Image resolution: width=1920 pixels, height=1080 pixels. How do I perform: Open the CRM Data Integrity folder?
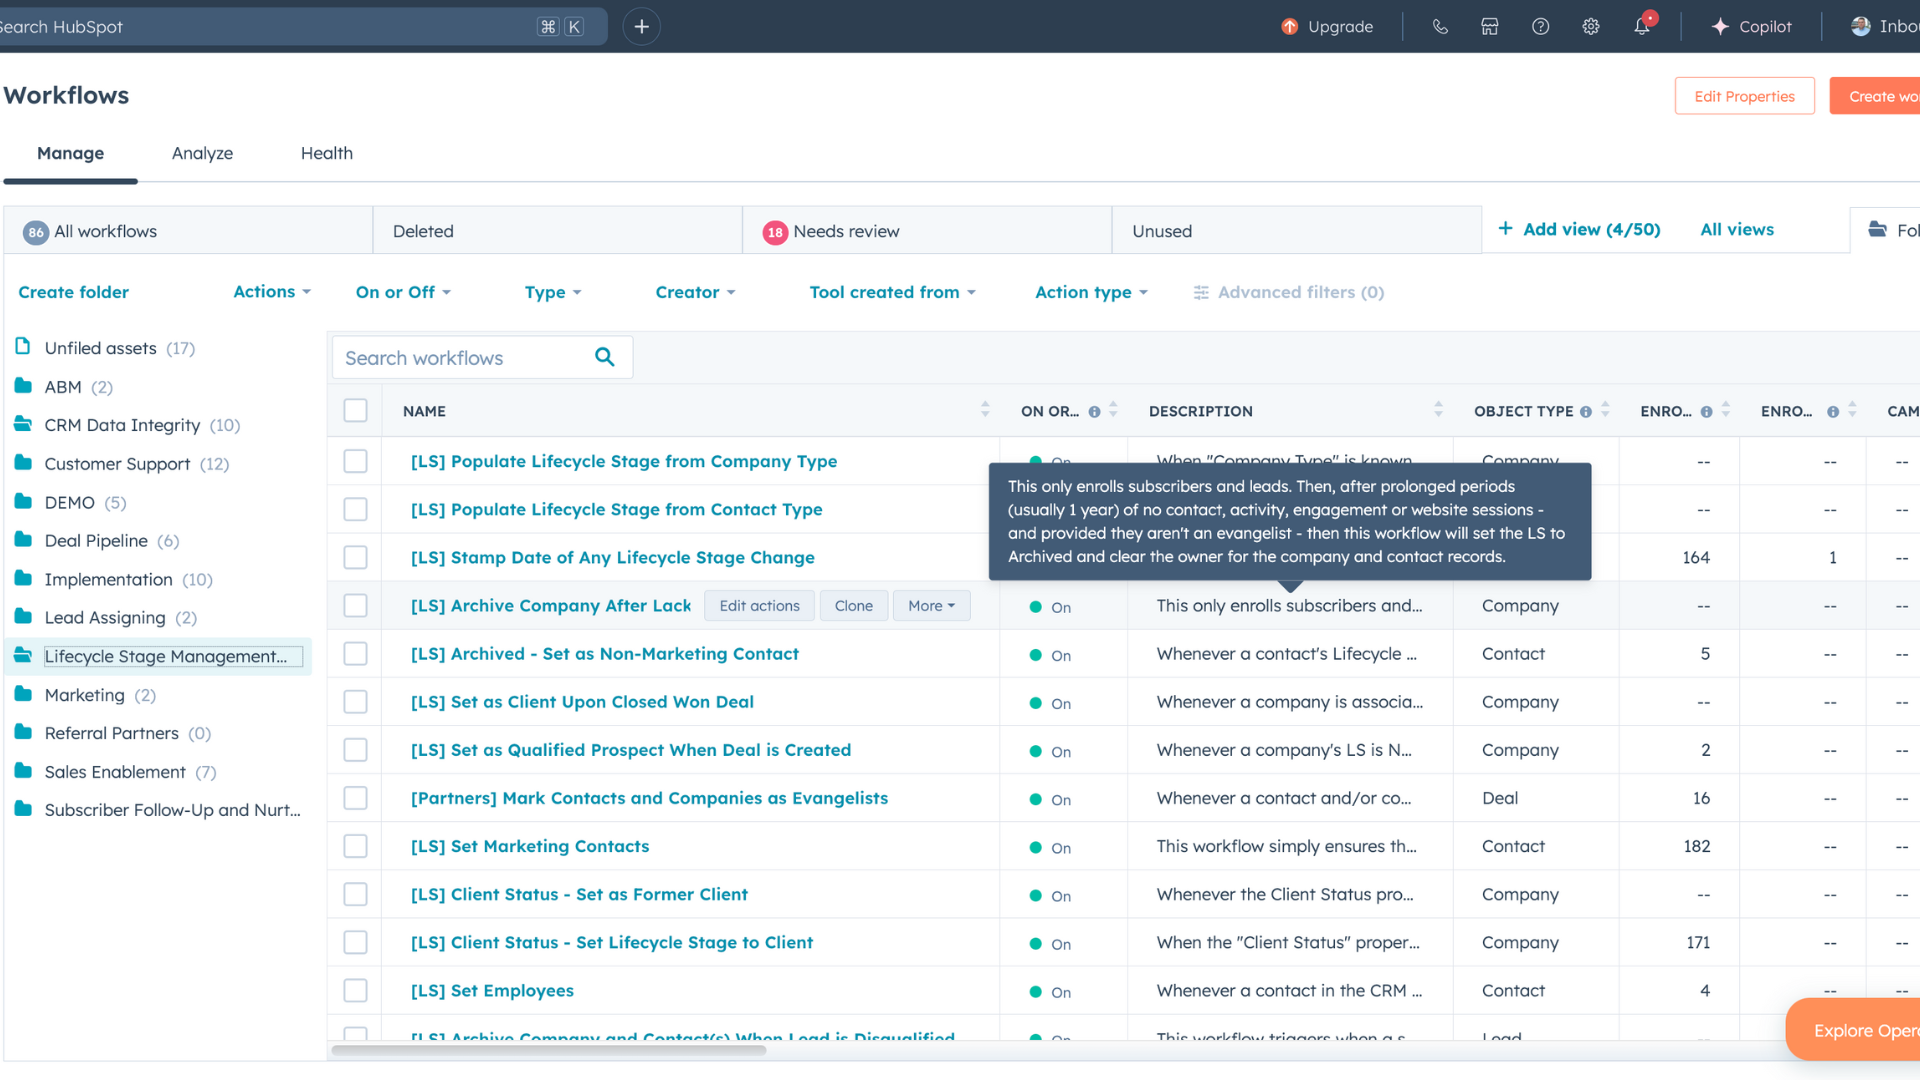click(122, 425)
